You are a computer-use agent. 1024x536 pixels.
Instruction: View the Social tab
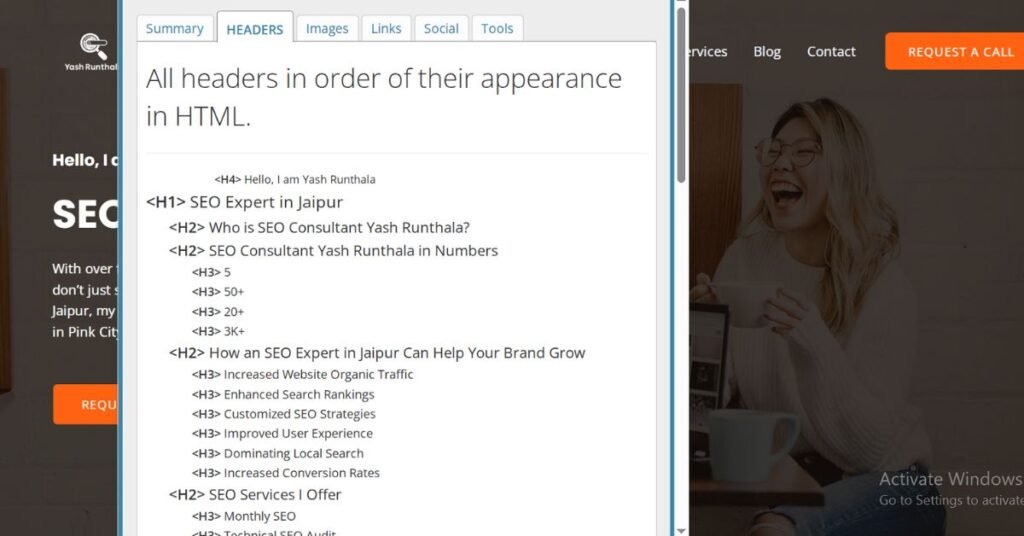(x=441, y=29)
